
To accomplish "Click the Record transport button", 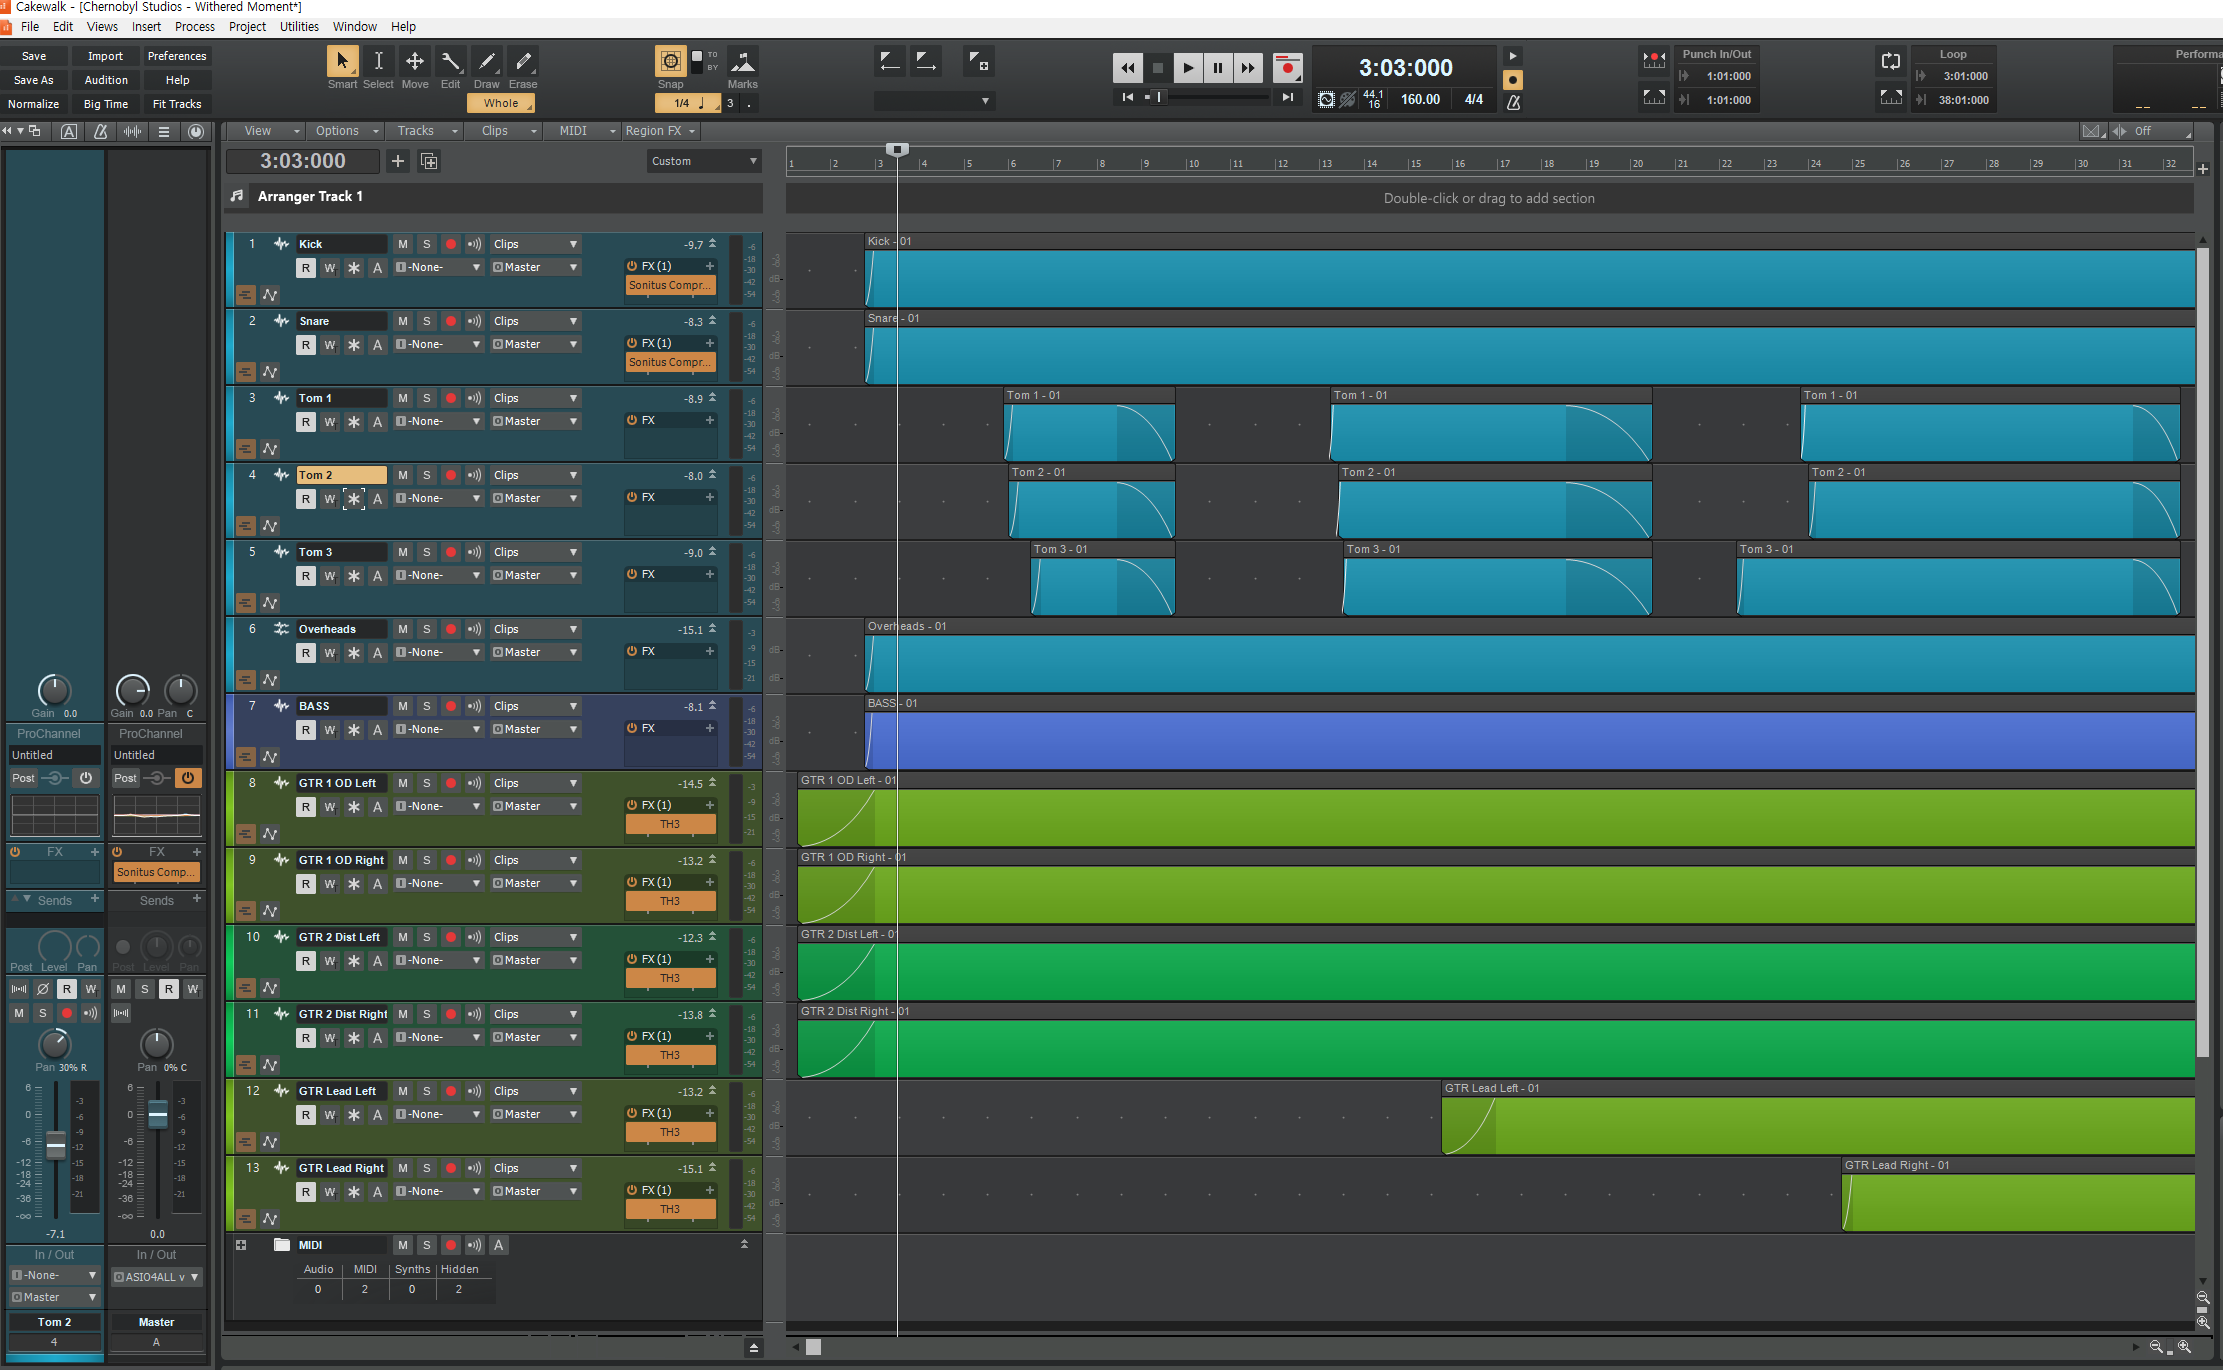I will [1287, 68].
